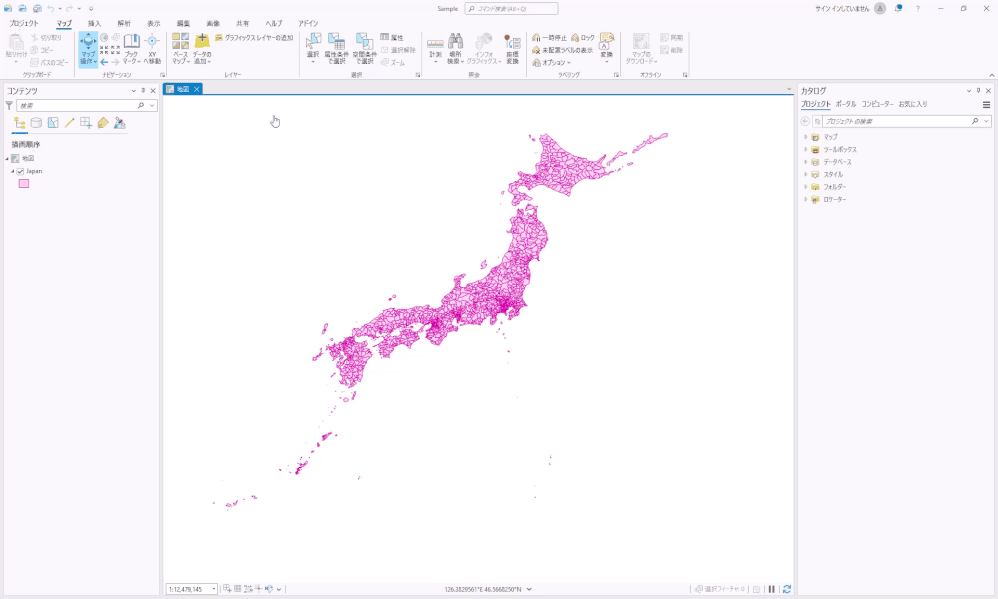This screenshot has width=998, height=599.
Task: Expand the データベース node in Catalog
Action: 805,162
